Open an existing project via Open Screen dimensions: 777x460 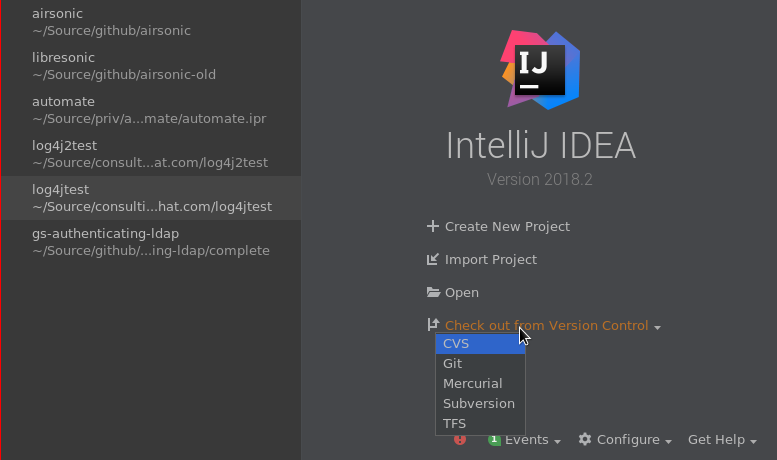(461, 292)
